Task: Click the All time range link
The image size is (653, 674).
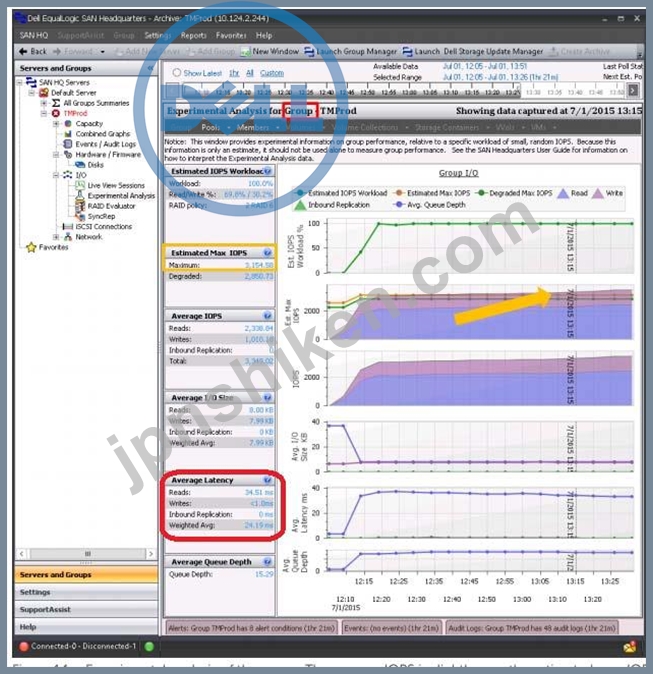Action: [250, 73]
